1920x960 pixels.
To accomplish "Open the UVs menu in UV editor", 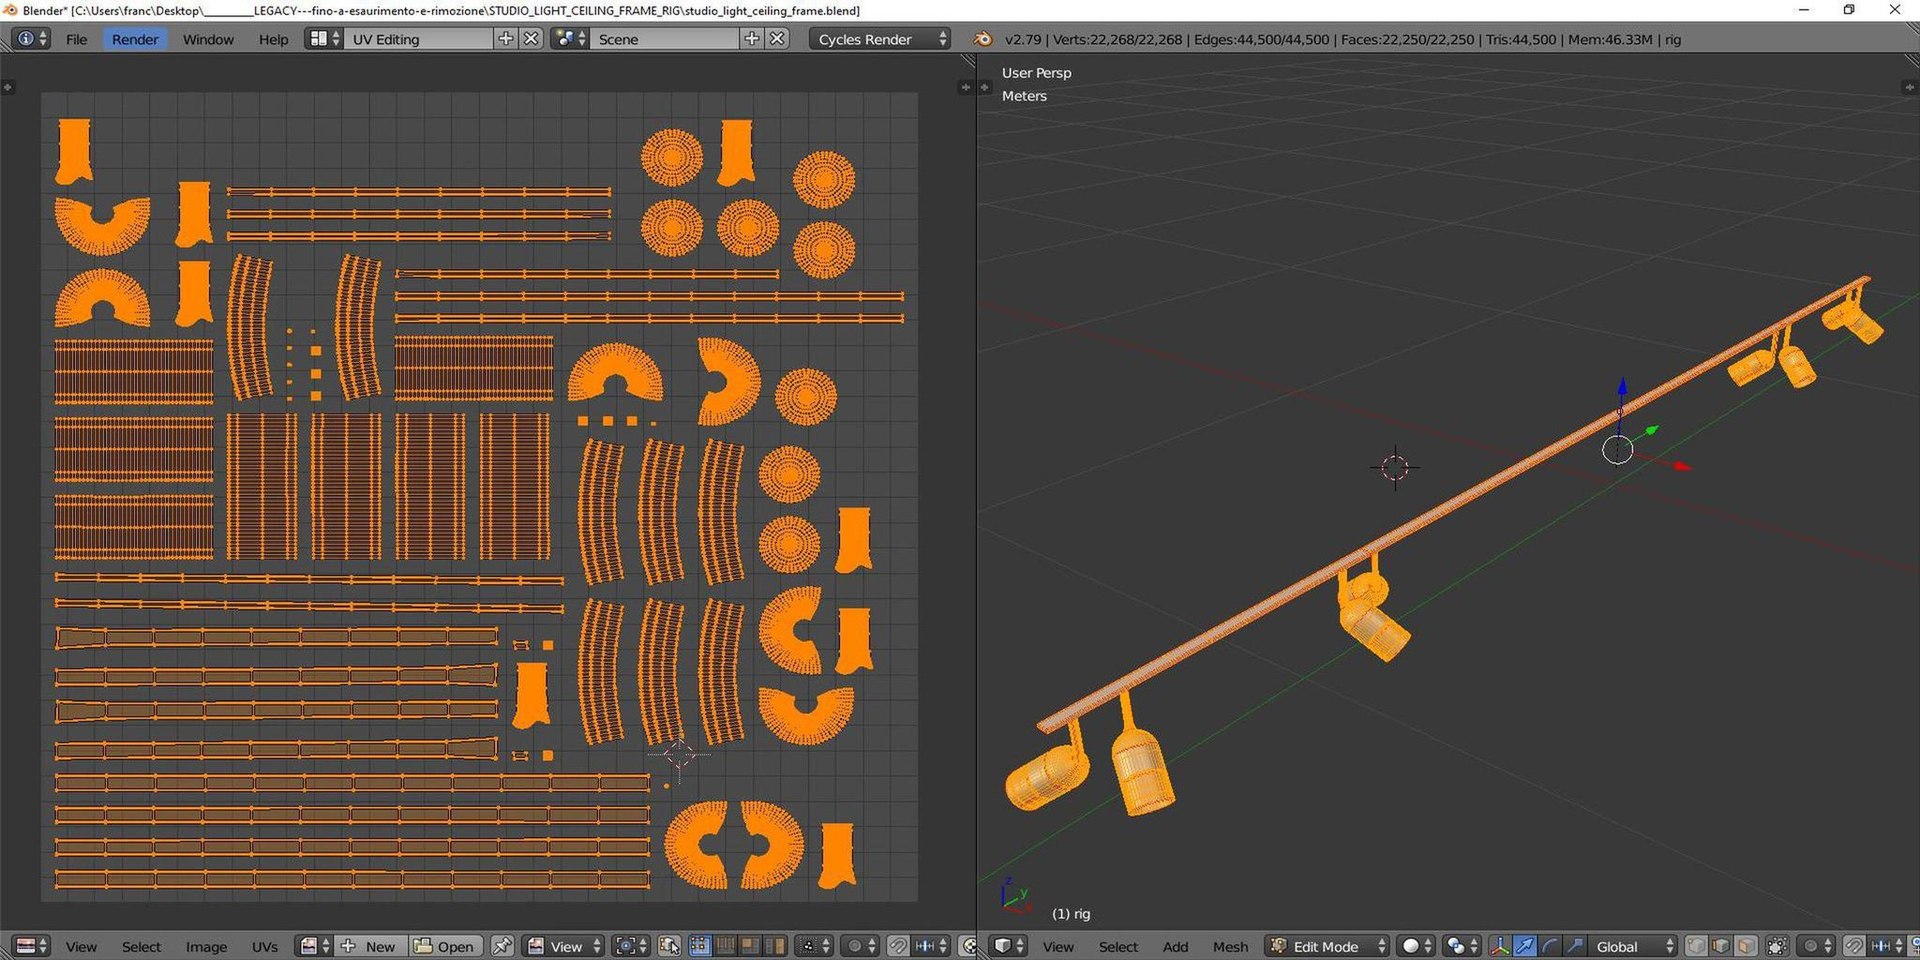I will pyautogui.click(x=265, y=946).
